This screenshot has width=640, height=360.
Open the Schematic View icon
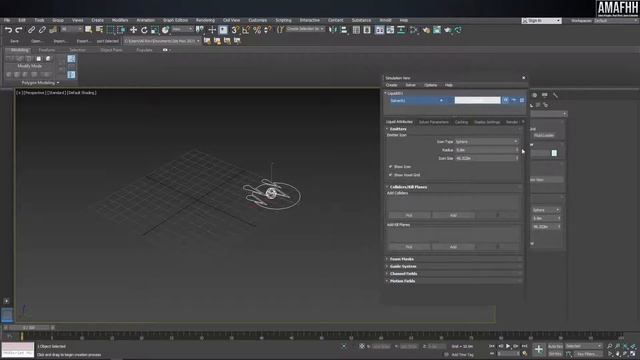pos(401,30)
